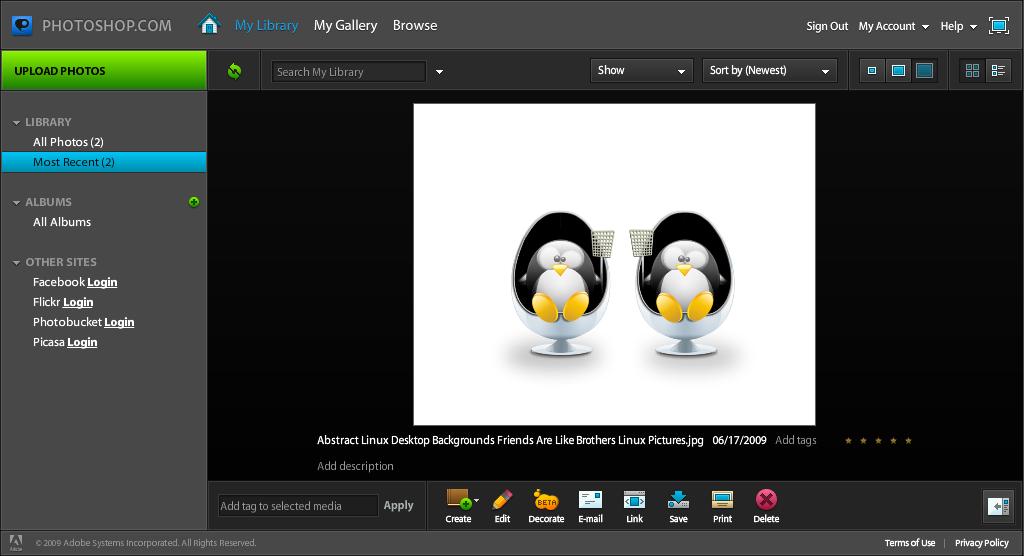Delete the selected photo
1024x556 pixels.
click(x=766, y=501)
